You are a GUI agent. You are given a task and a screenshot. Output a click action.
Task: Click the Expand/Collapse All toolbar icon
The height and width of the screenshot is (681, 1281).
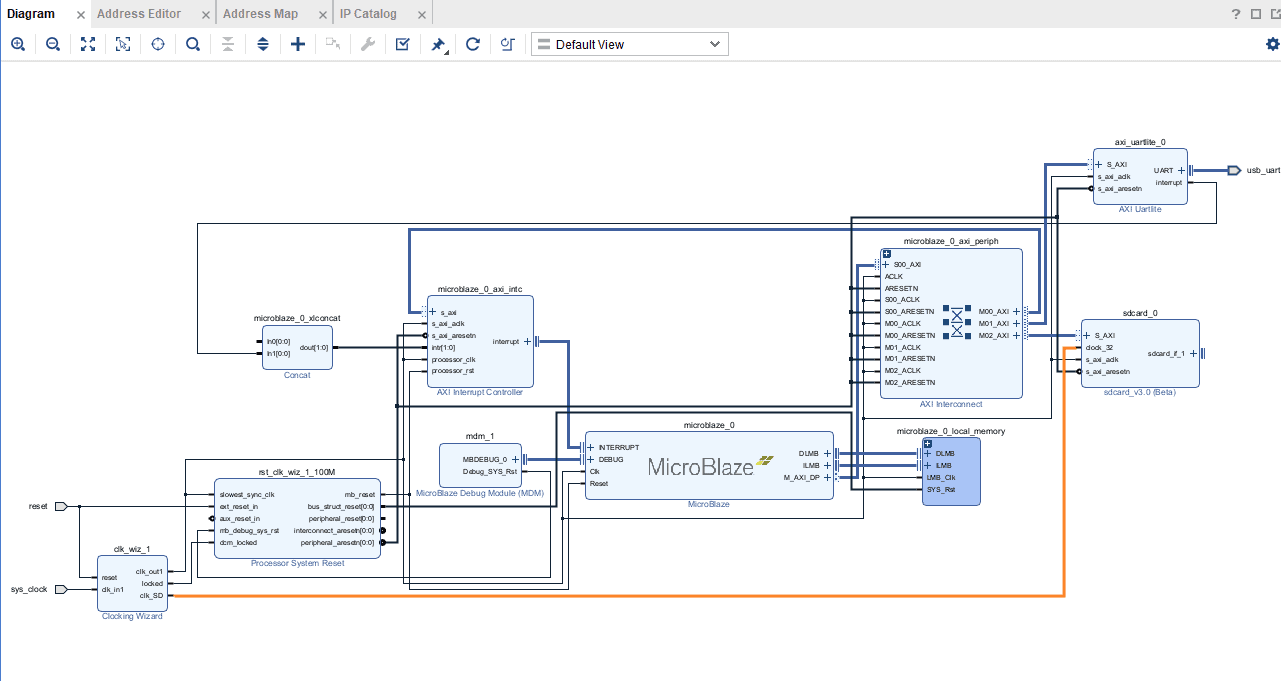(262, 44)
